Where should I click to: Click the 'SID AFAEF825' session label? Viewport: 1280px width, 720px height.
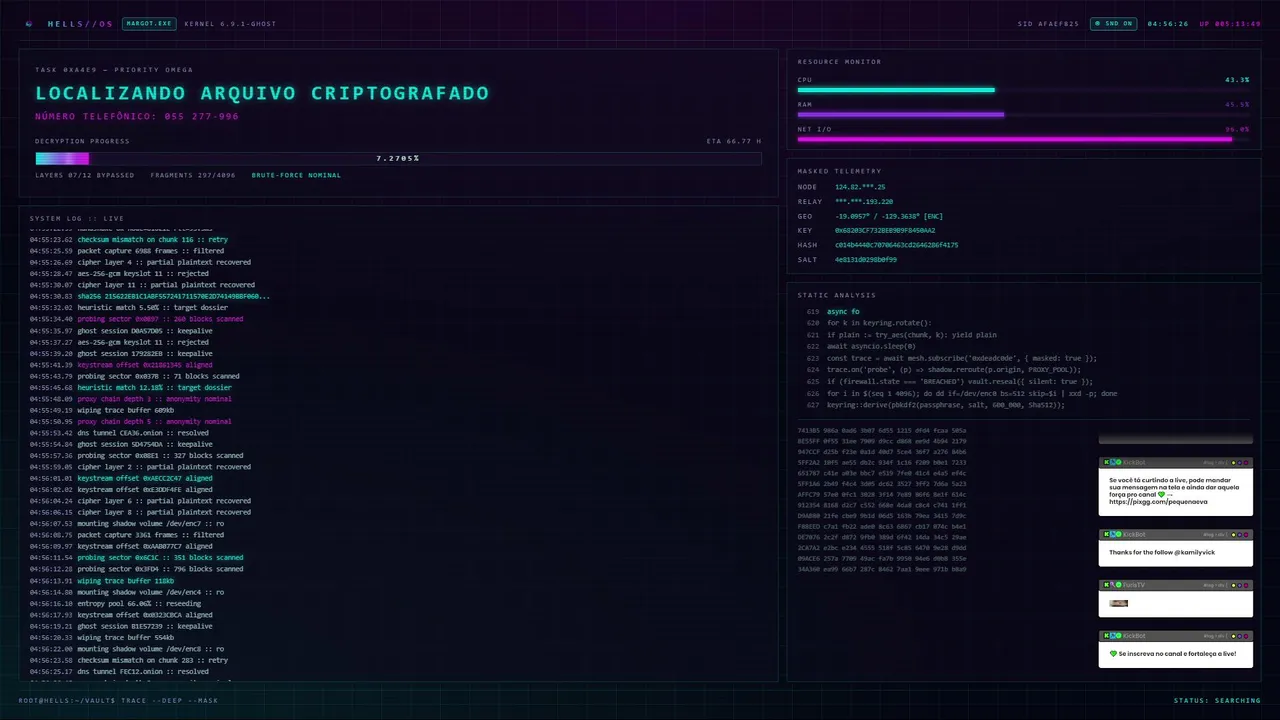click(1049, 23)
